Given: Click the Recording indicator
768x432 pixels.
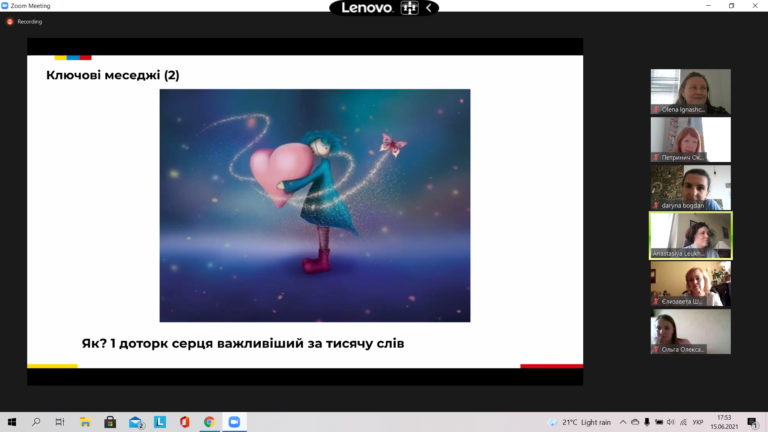Looking at the screenshot, I should [24, 22].
